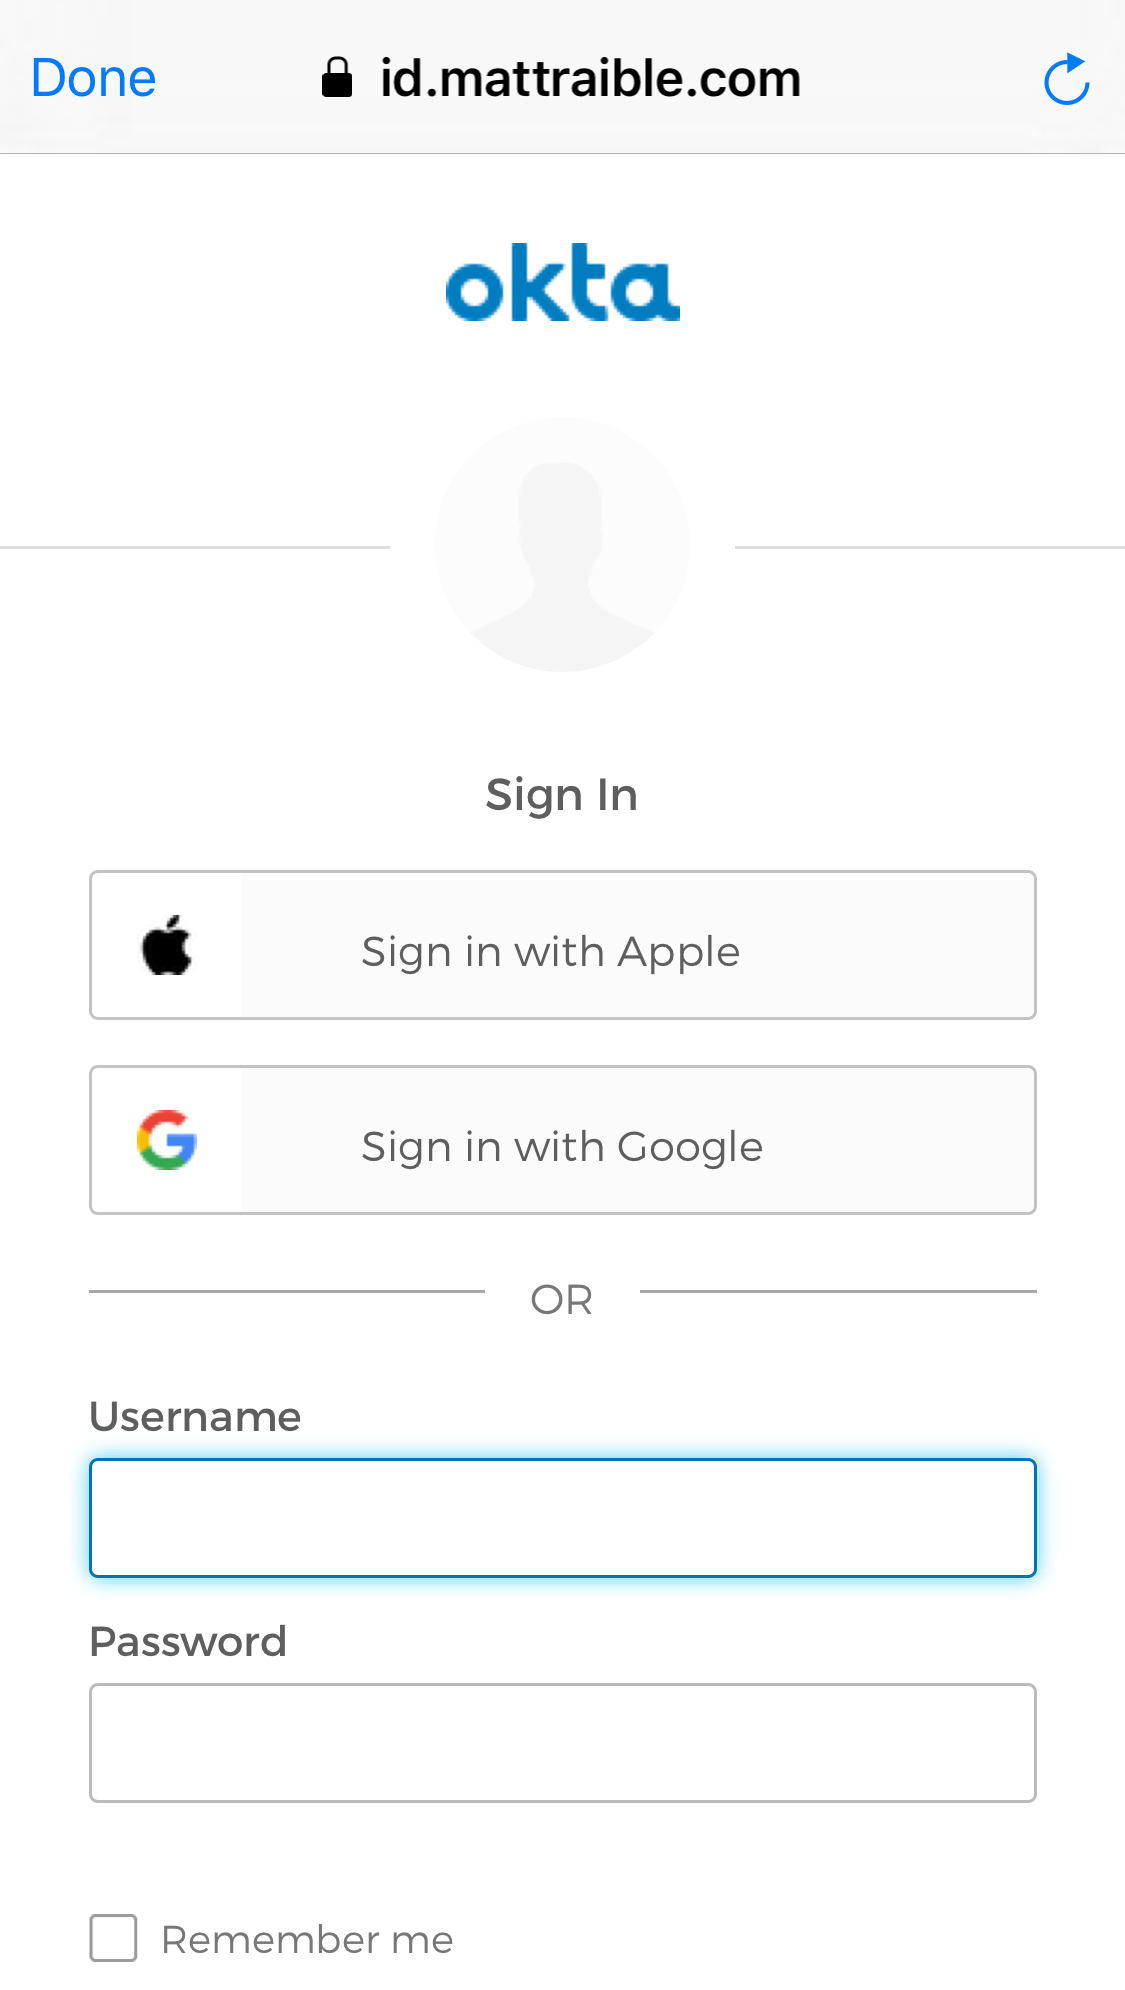Click the OR divider text

coord(562,1300)
